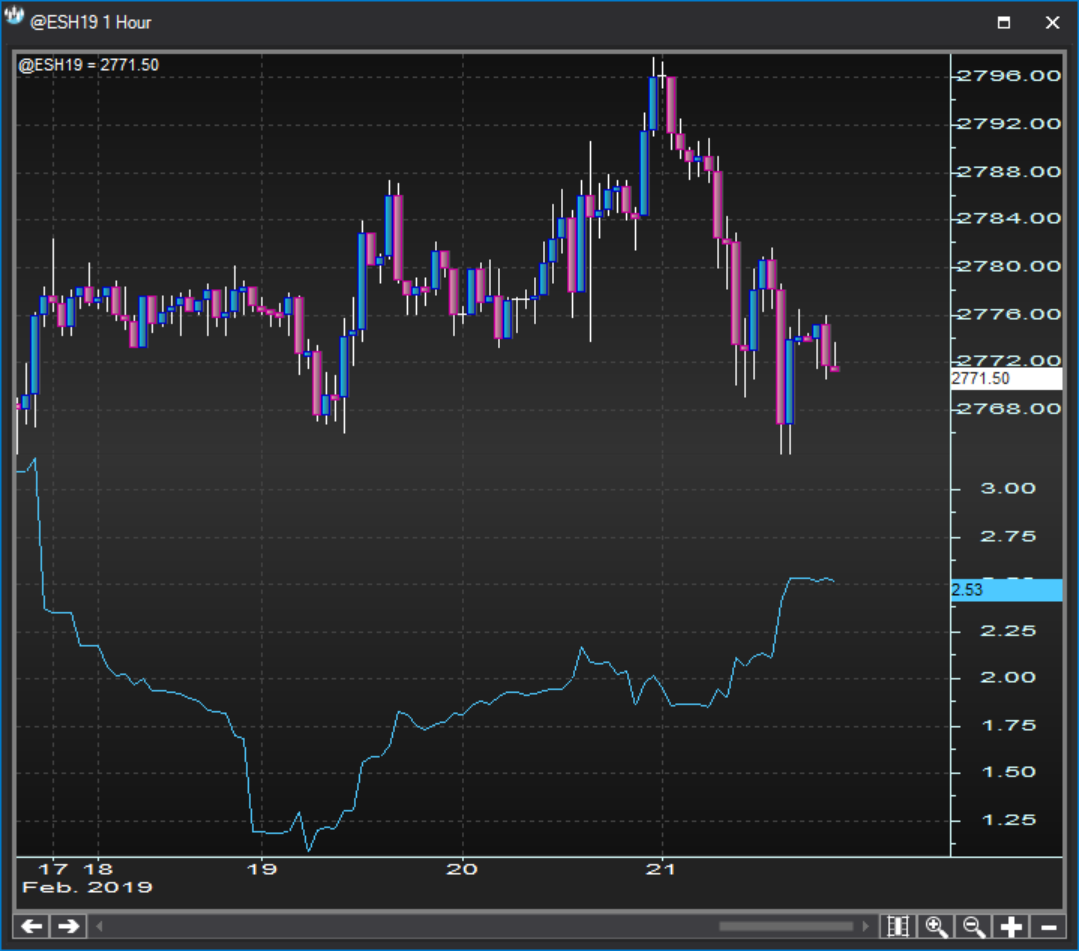Click the bar spacing icon in bottom toolbar

pos(899,926)
